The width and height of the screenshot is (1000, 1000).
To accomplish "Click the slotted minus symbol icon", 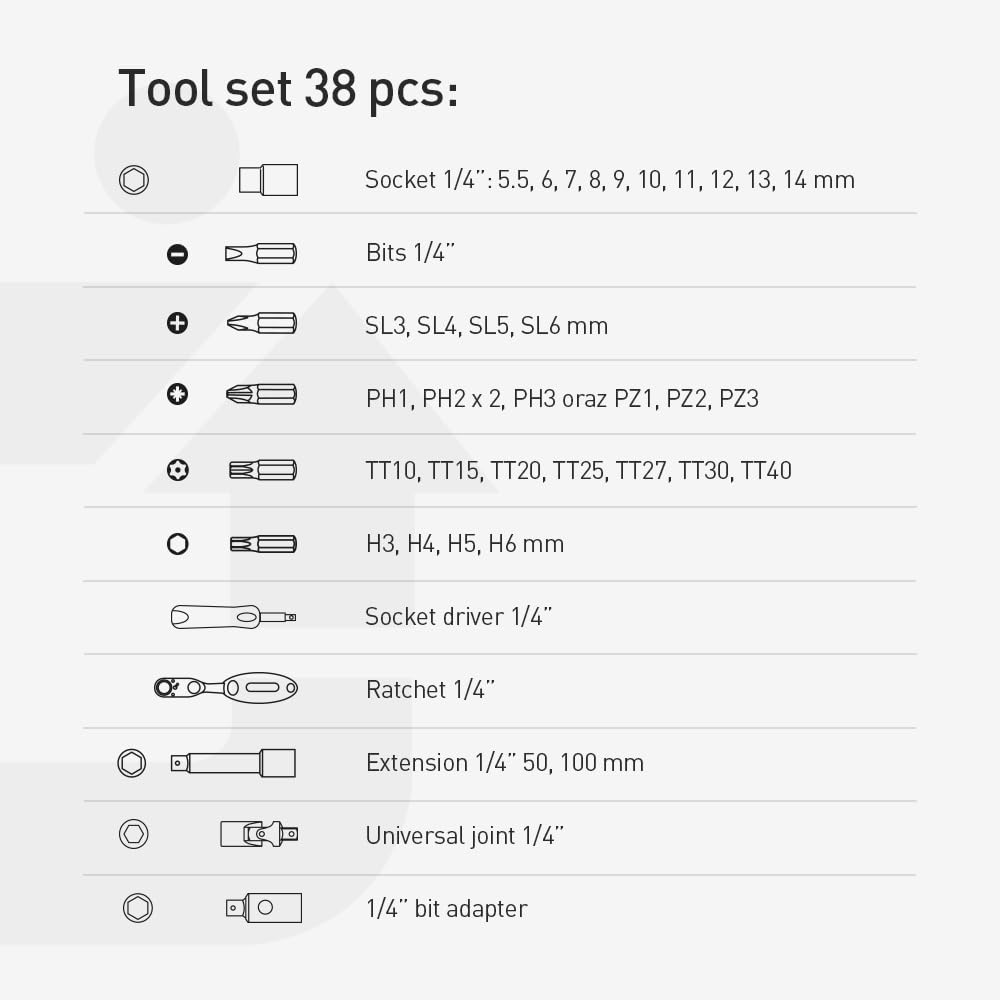I will pyautogui.click(x=177, y=254).
